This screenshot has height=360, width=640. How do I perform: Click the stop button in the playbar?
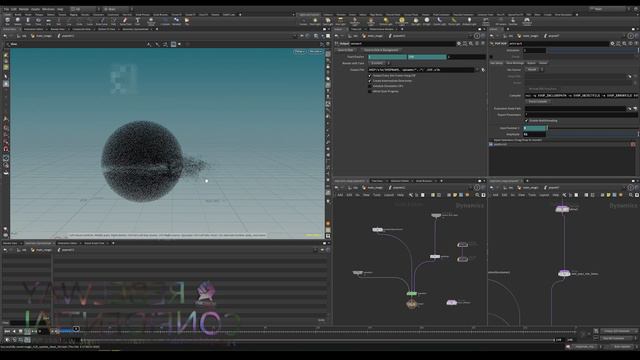(x=20, y=331)
